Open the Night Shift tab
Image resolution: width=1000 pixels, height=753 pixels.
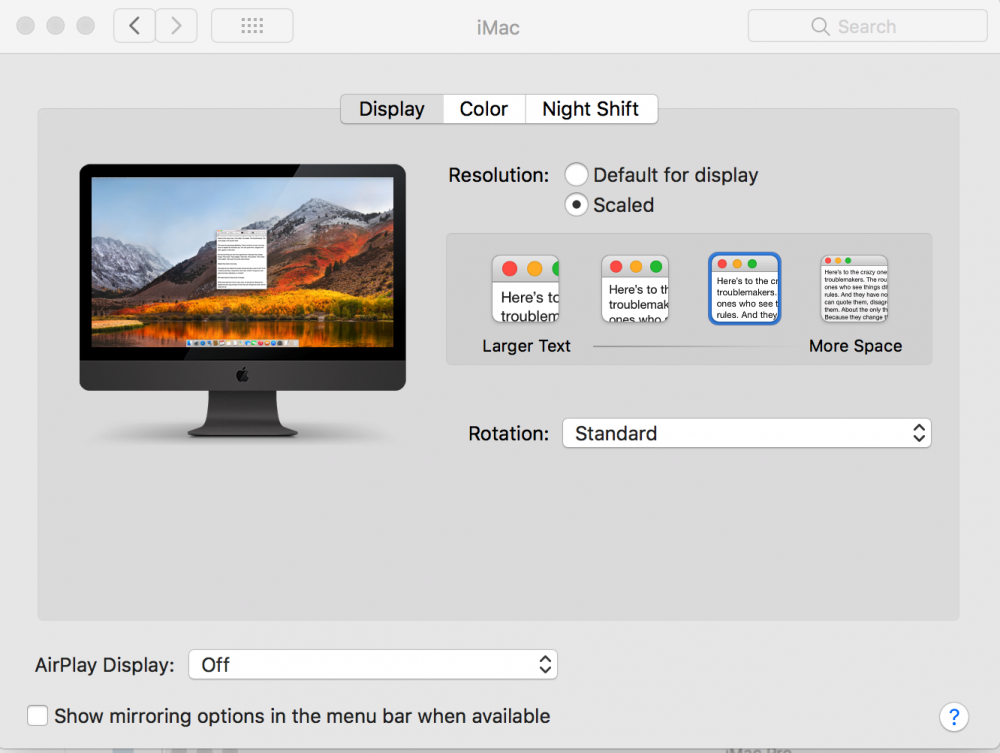[591, 109]
